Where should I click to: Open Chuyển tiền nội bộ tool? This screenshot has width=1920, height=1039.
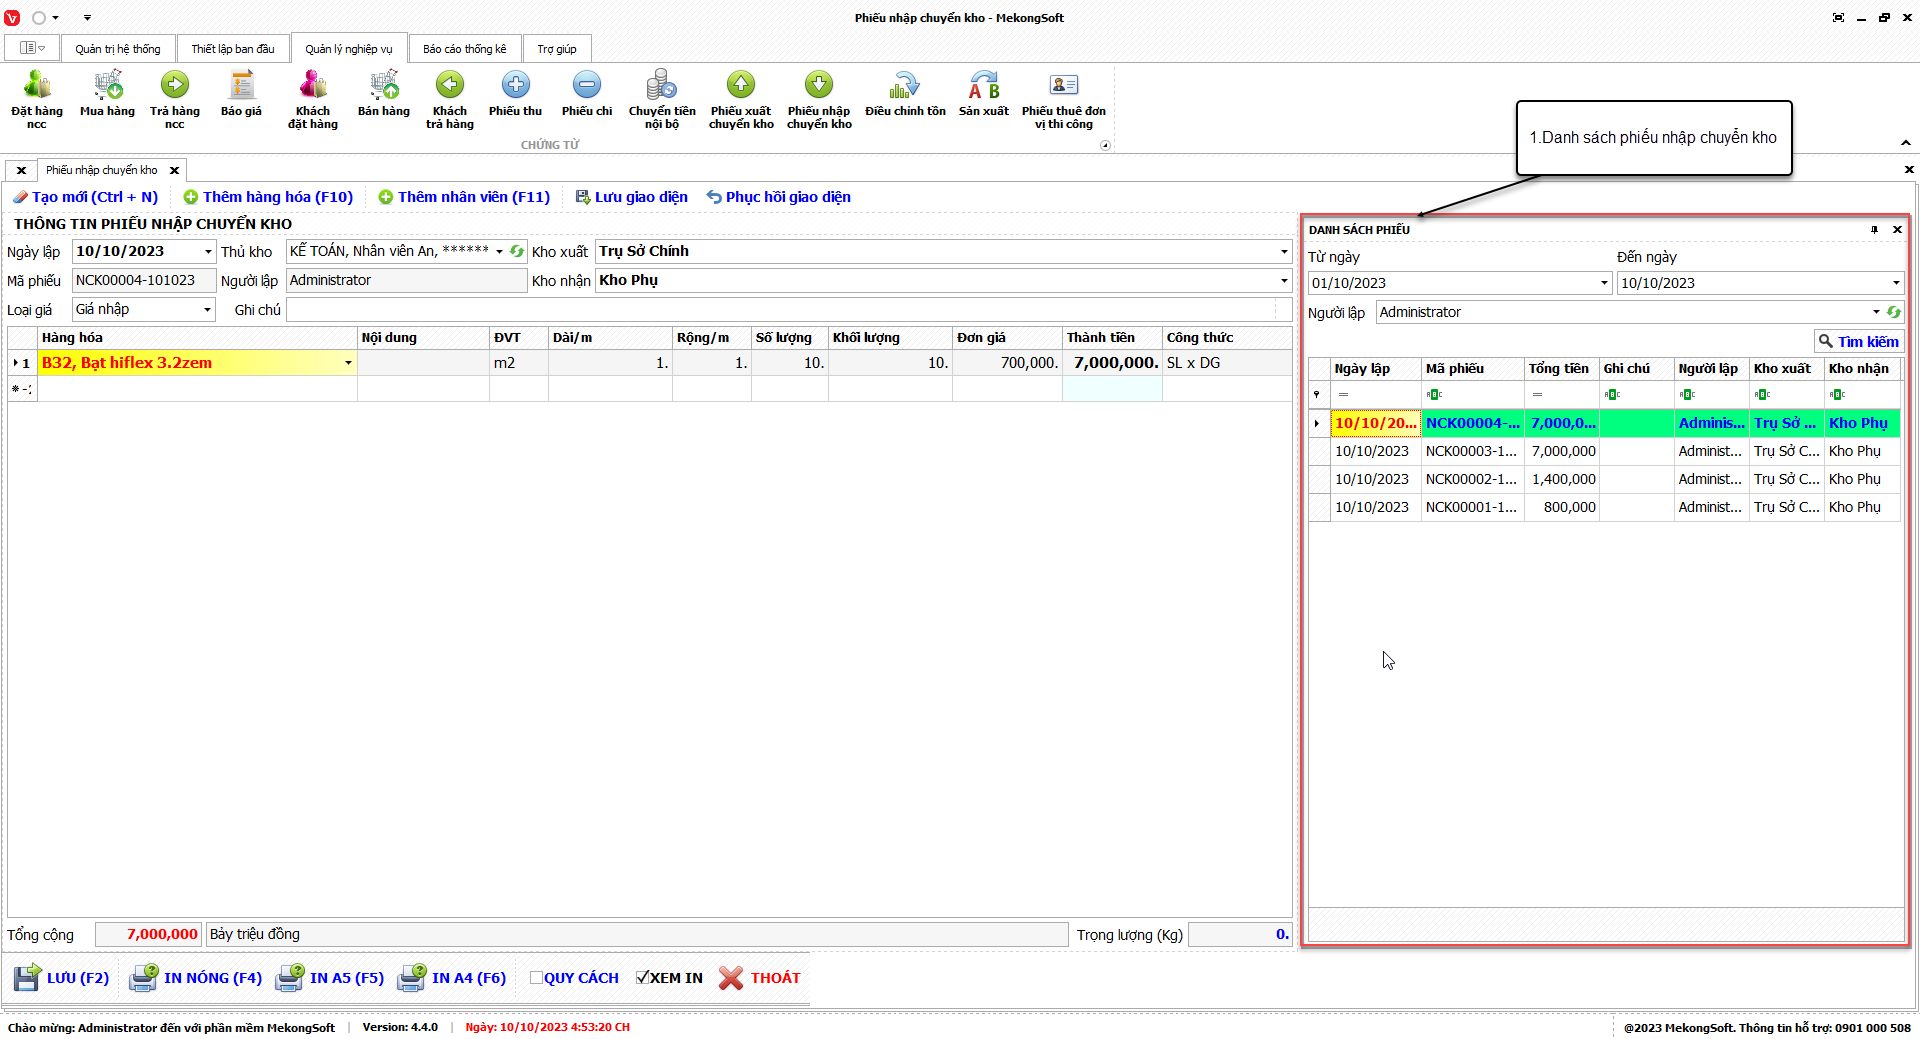[661, 86]
